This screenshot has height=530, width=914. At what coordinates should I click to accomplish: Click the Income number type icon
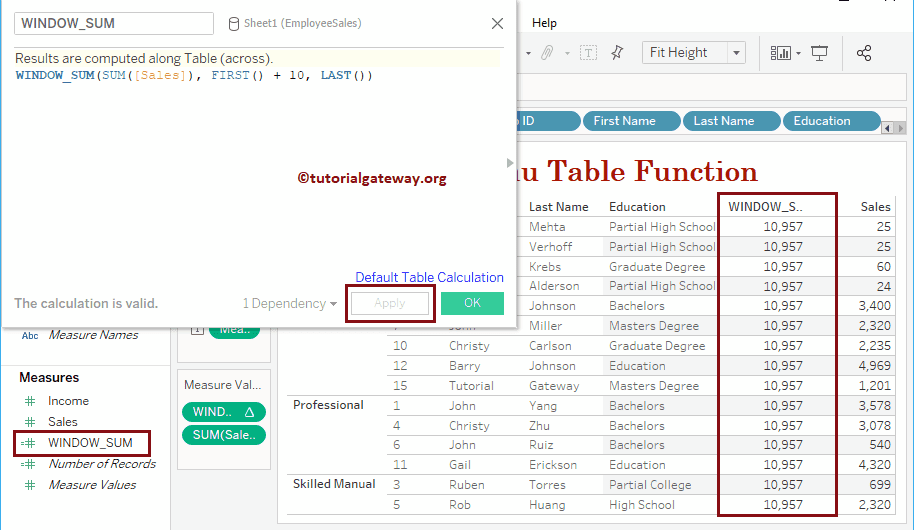click(30, 401)
